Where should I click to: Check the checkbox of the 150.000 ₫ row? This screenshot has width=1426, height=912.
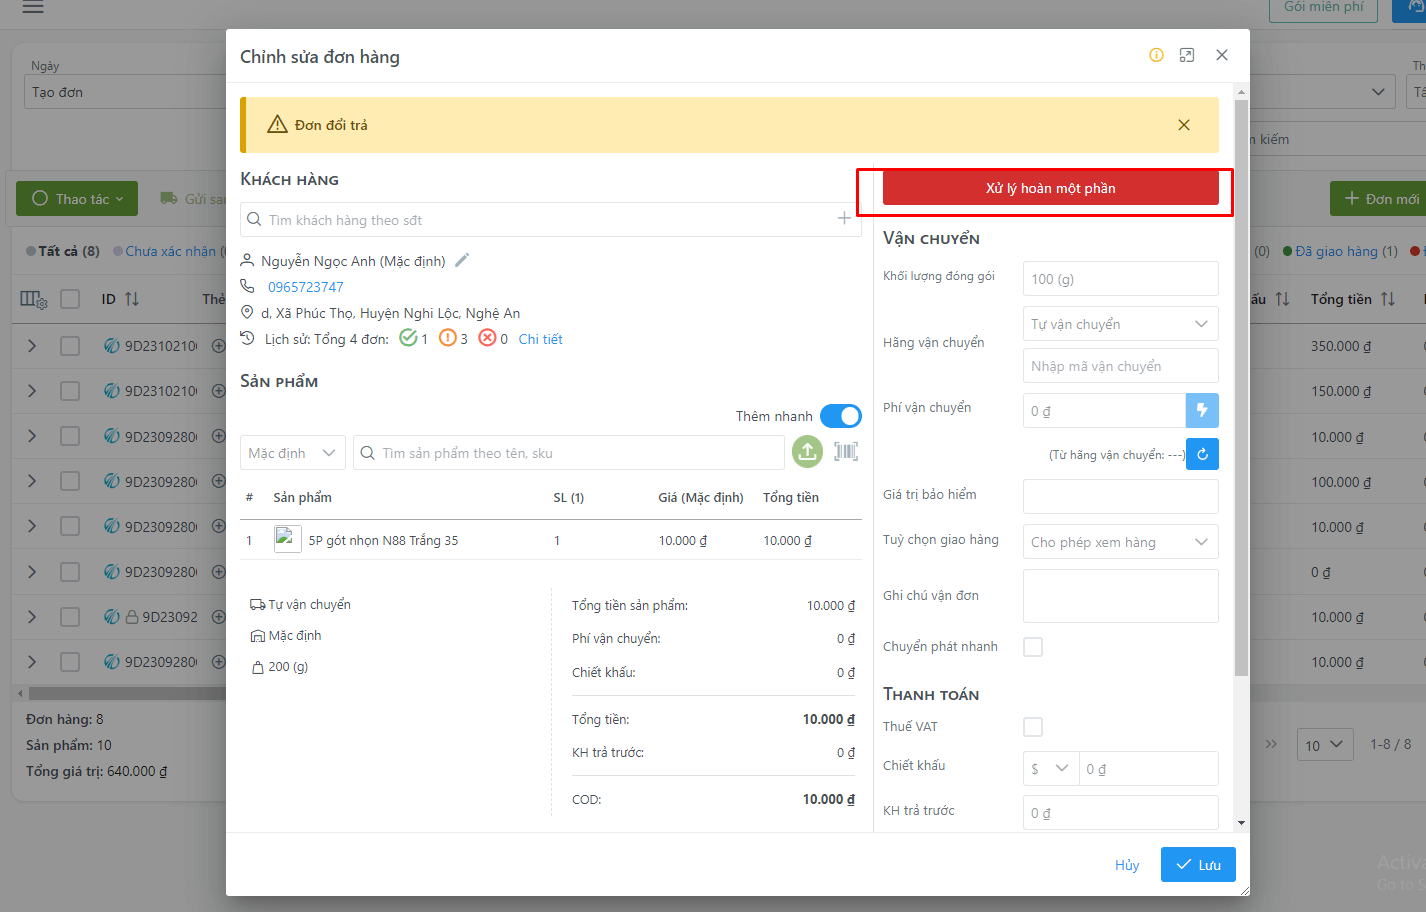tap(70, 391)
